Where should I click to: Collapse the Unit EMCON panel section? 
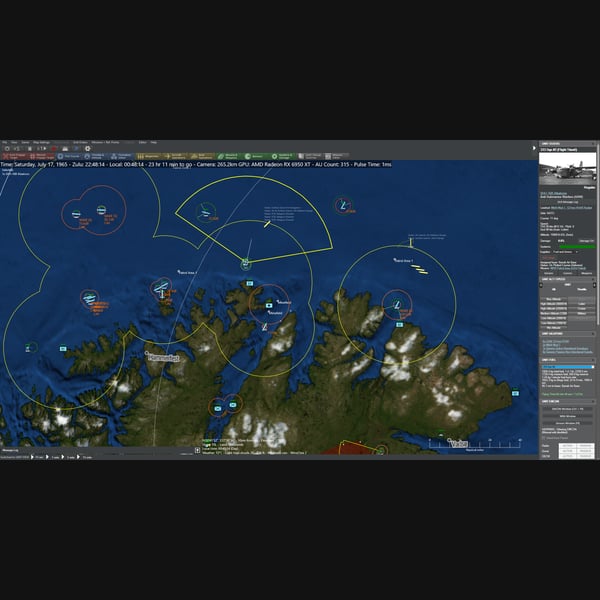(x=593, y=401)
